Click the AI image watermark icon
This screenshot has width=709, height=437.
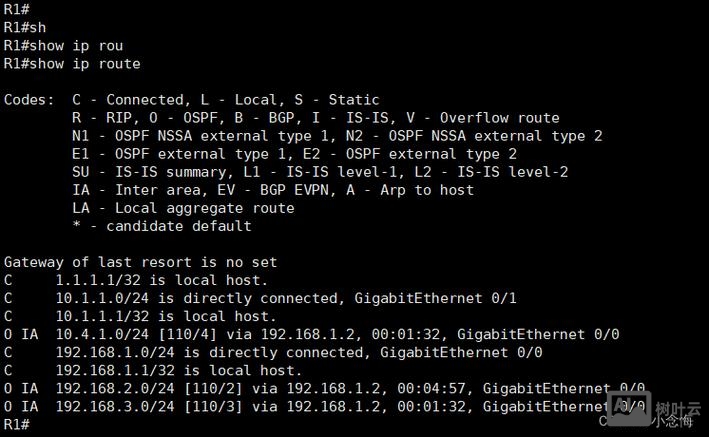point(630,405)
